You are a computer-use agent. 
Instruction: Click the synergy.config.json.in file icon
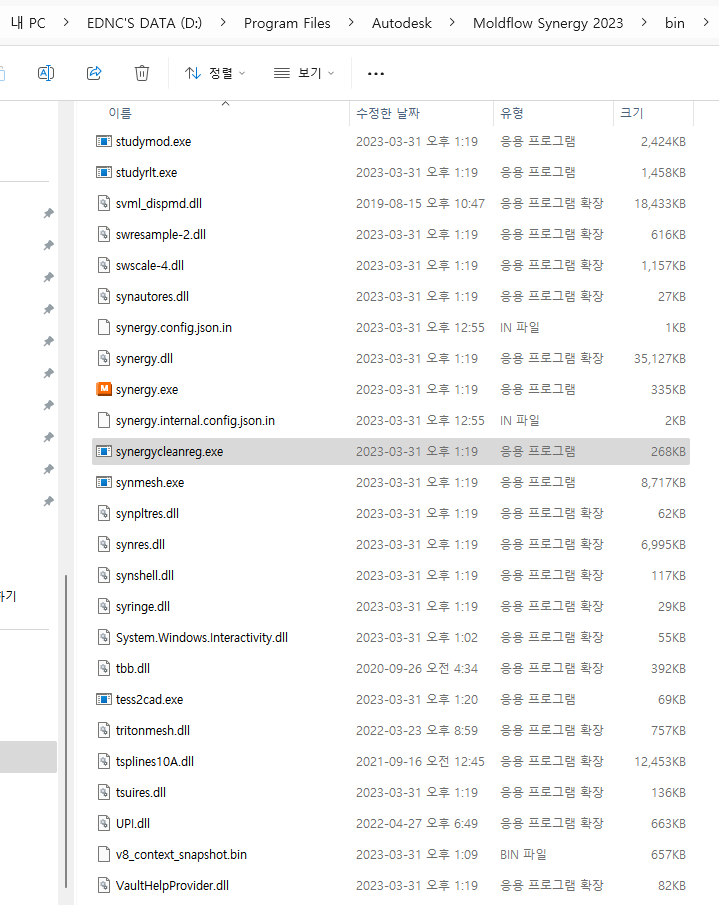[x=103, y=327]
